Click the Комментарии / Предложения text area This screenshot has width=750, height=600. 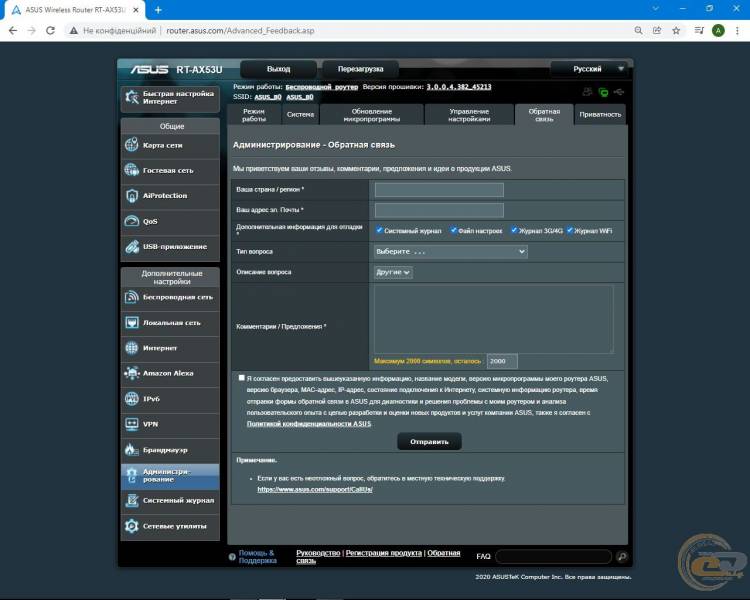494,320
